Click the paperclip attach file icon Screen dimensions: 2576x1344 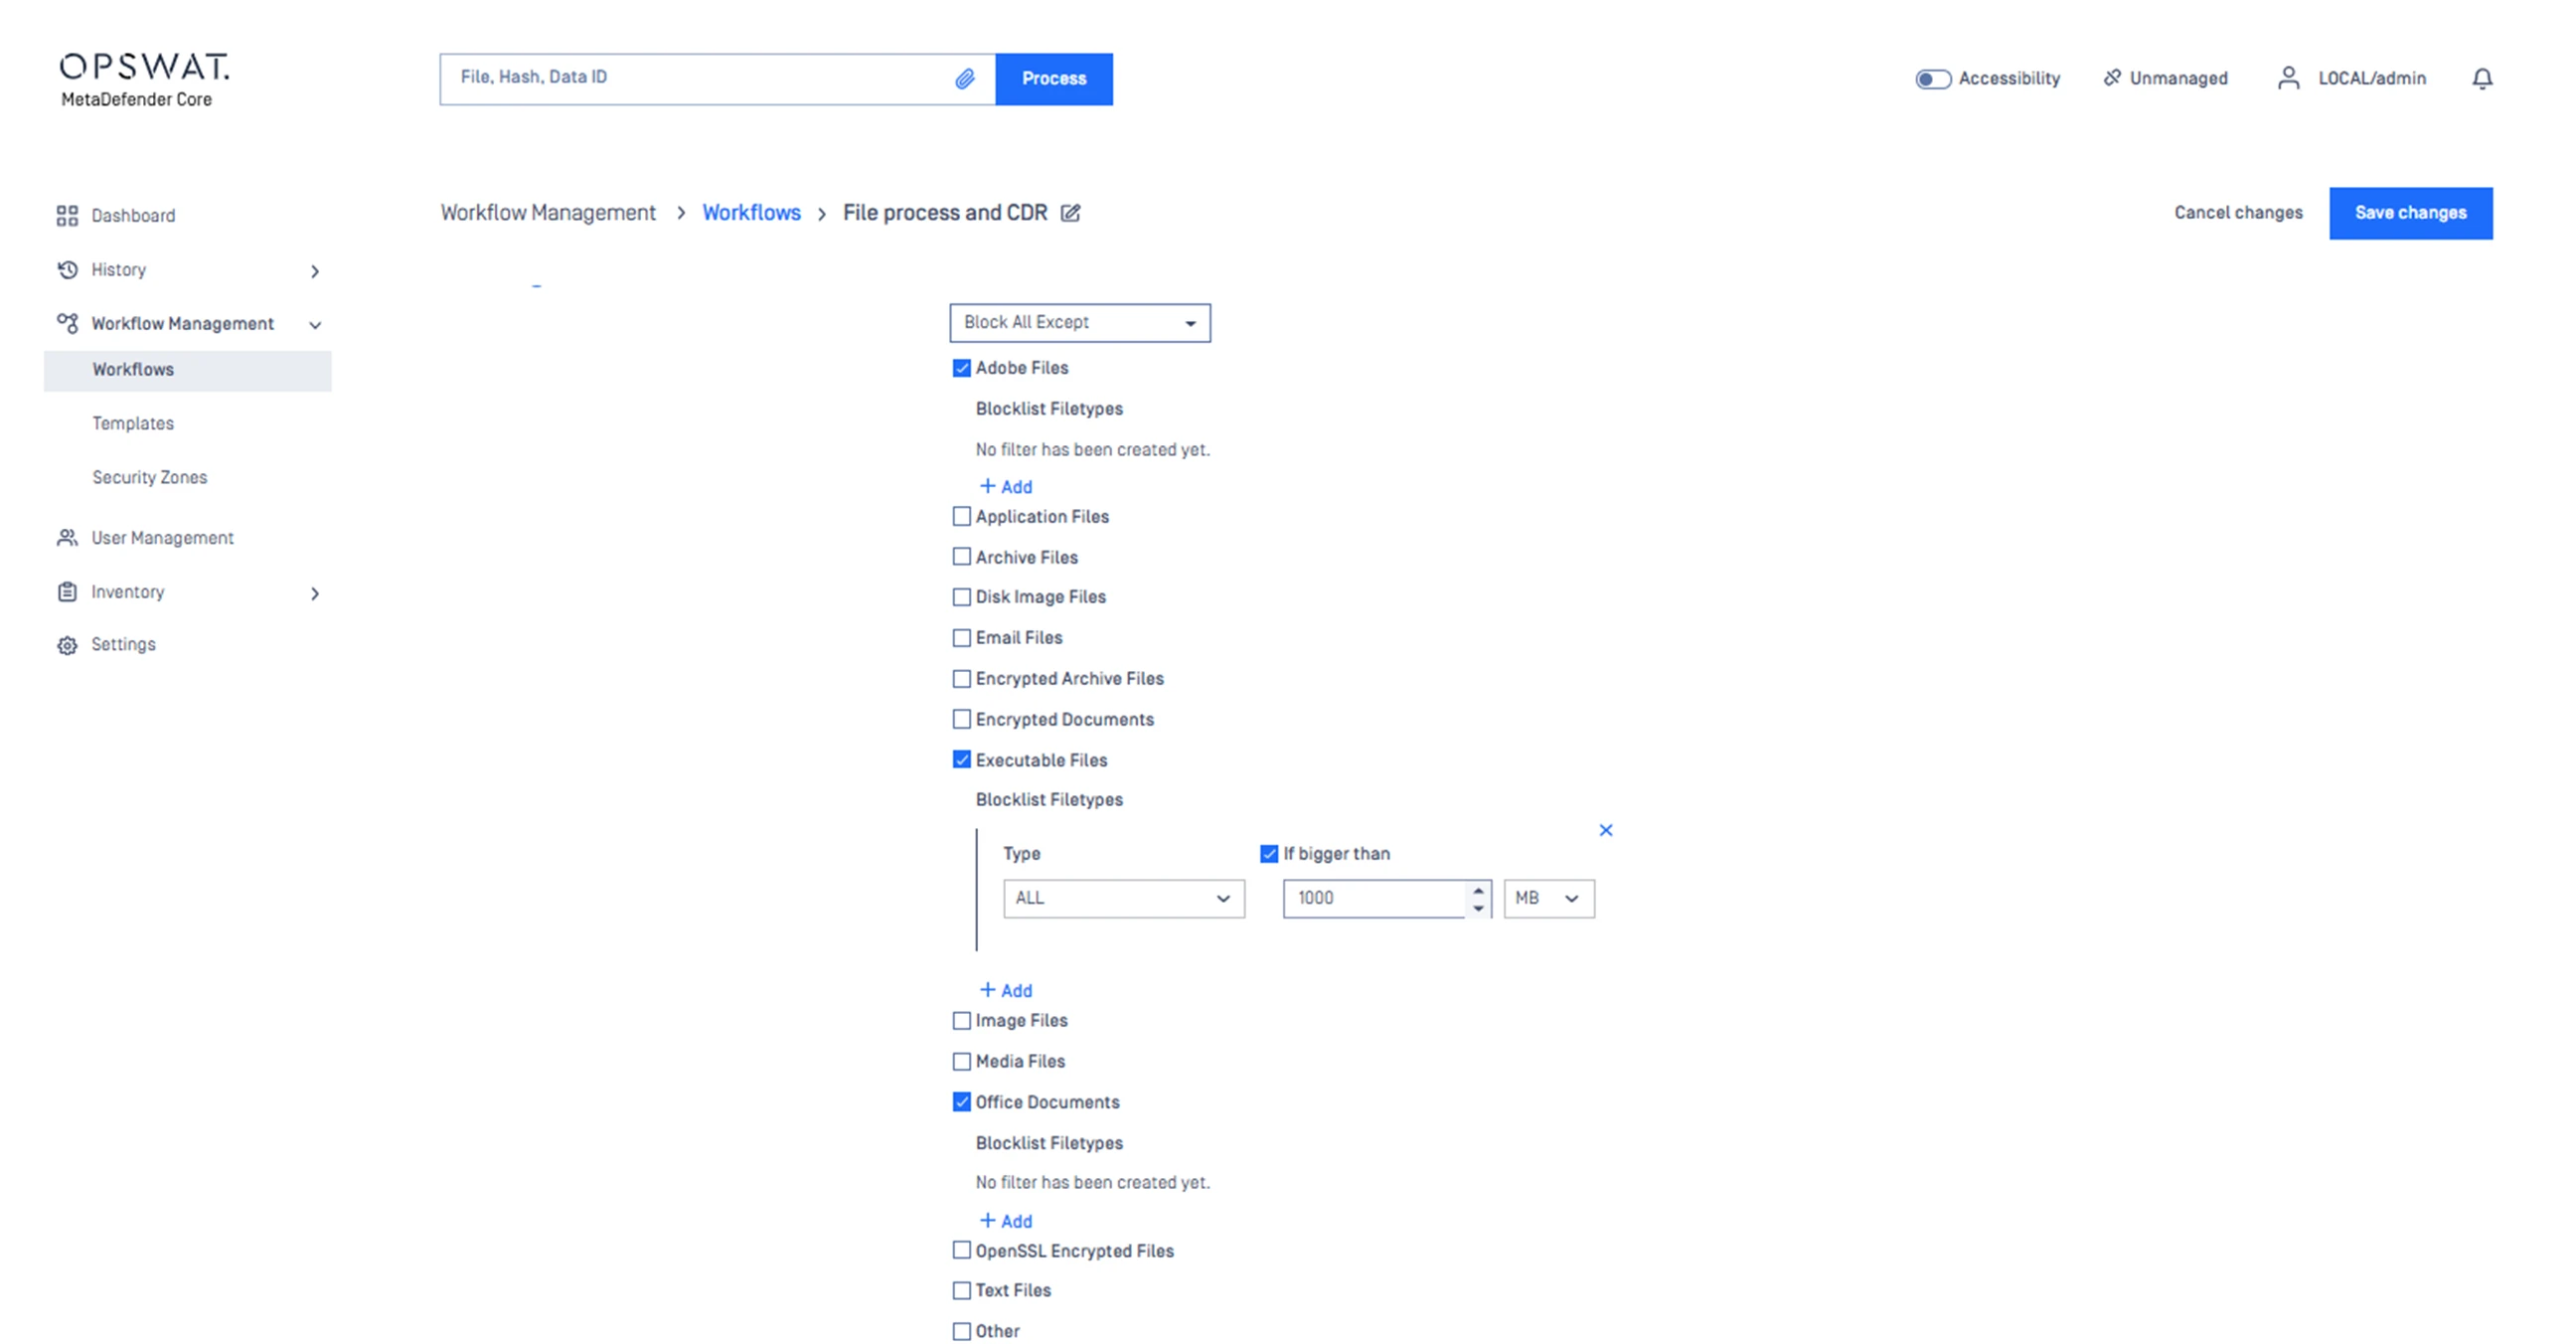point(964,78)
